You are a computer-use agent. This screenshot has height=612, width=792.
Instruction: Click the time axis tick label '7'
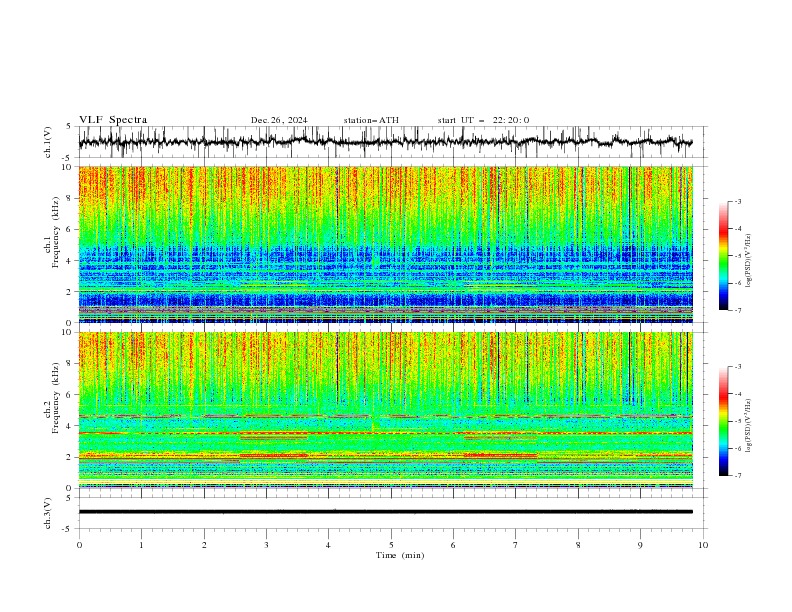(516, 545)
